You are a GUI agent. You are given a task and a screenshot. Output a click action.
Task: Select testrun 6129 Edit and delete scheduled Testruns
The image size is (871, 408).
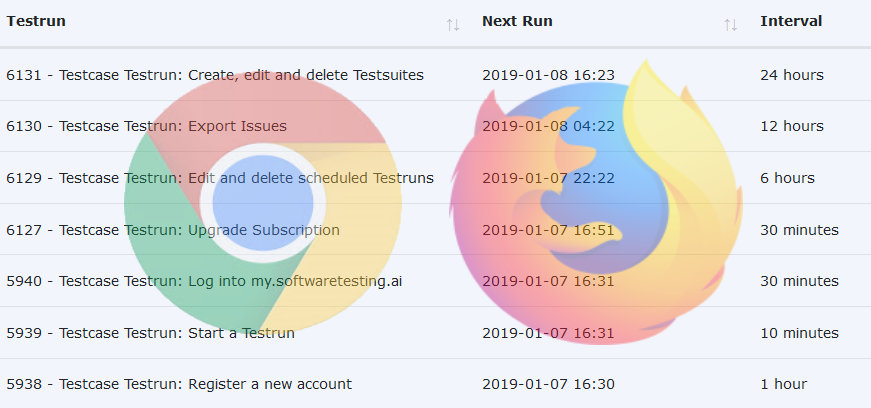click(220, 178)
